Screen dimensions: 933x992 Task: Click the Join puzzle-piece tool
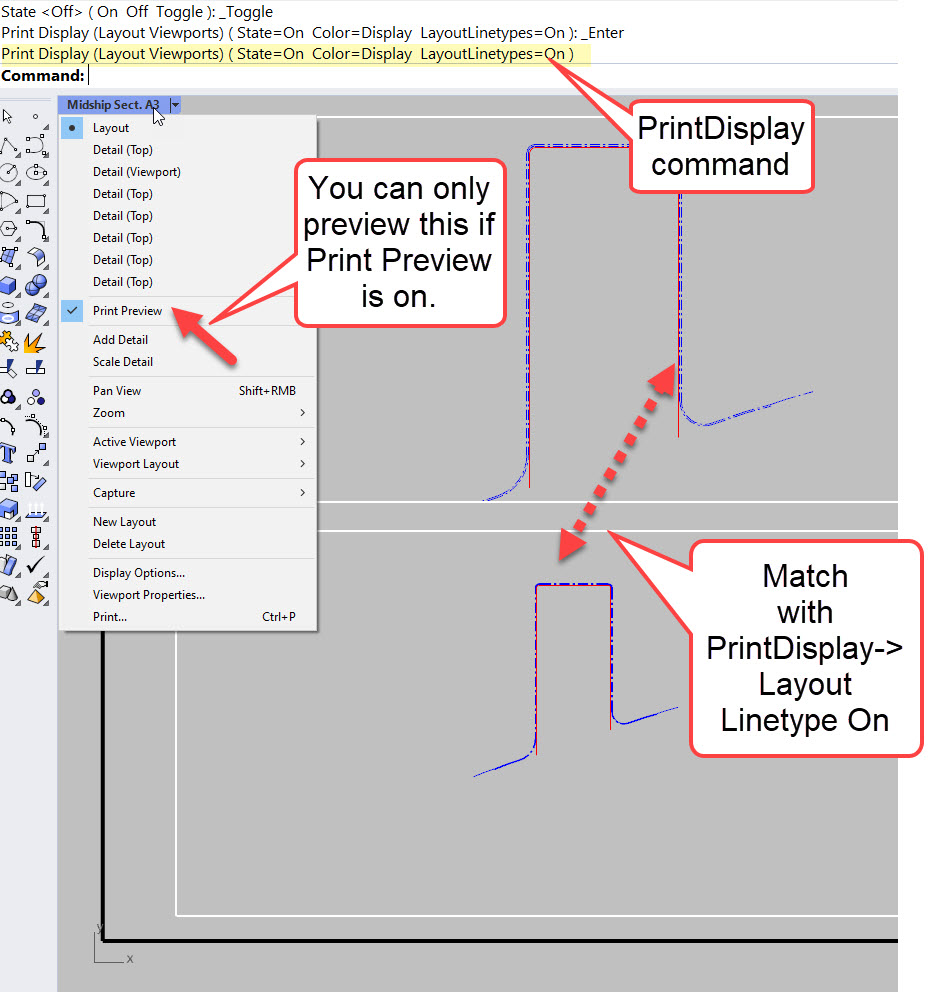point(9,342)
